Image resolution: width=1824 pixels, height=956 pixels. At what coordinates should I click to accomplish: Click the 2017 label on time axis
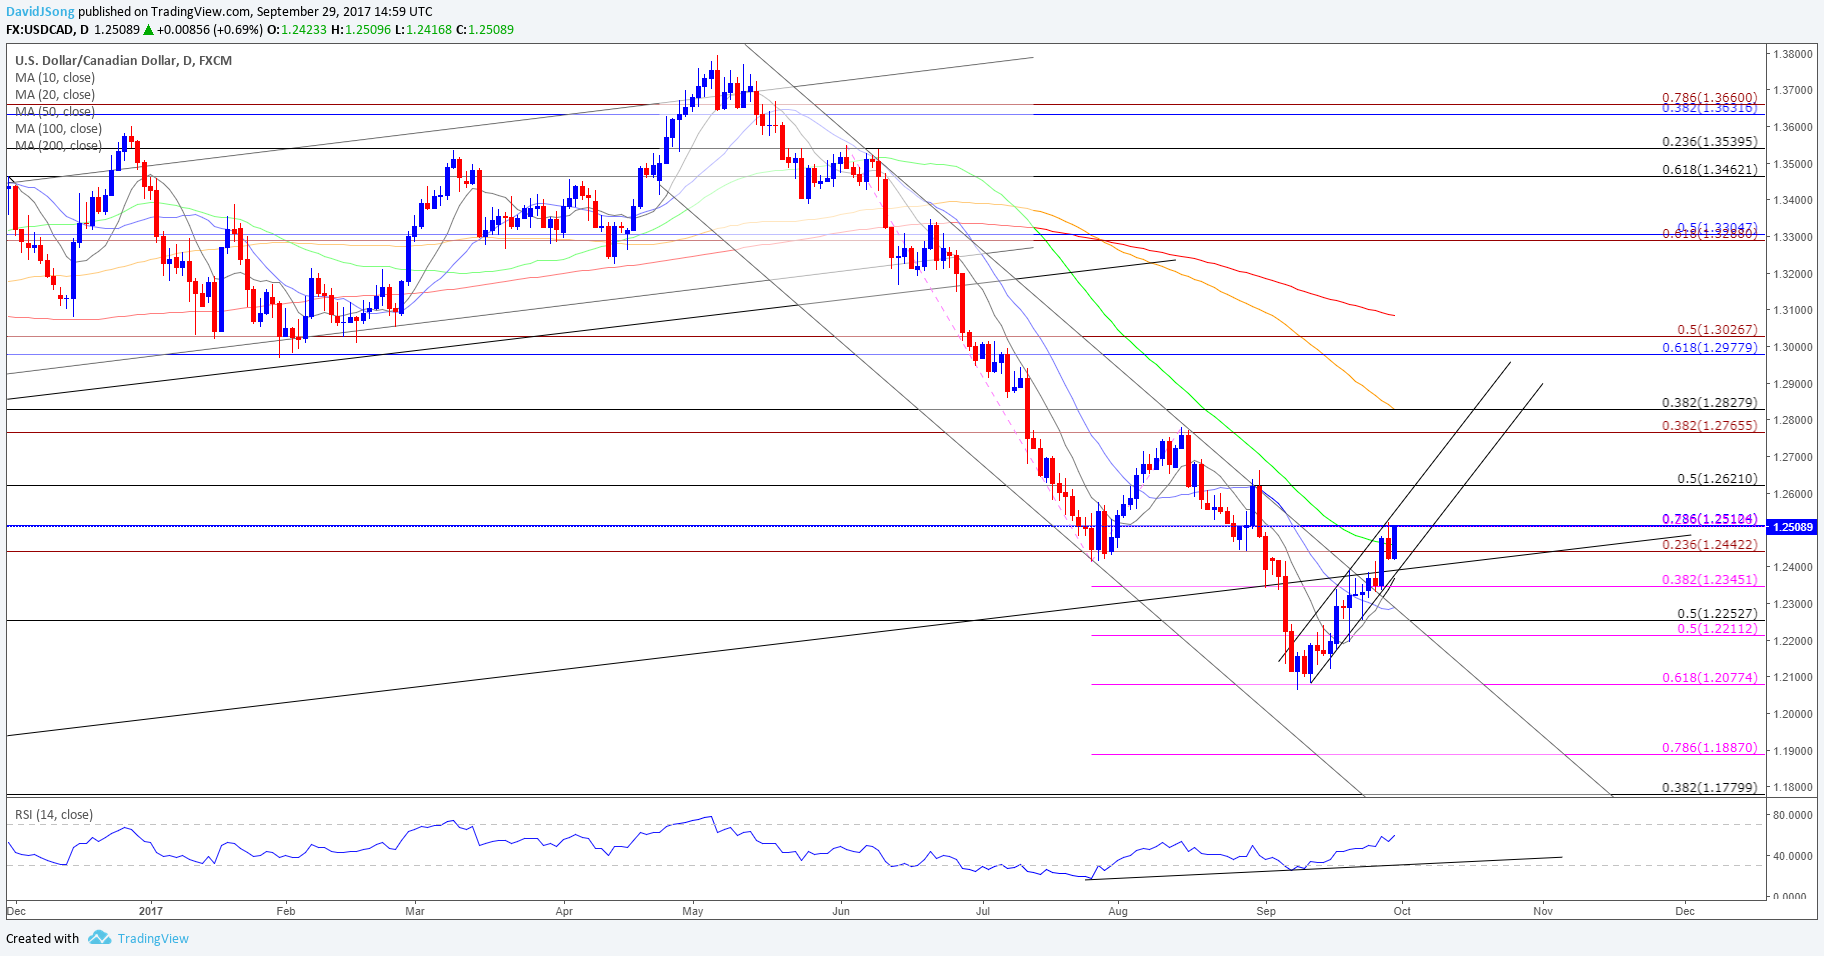coord(151,911)
